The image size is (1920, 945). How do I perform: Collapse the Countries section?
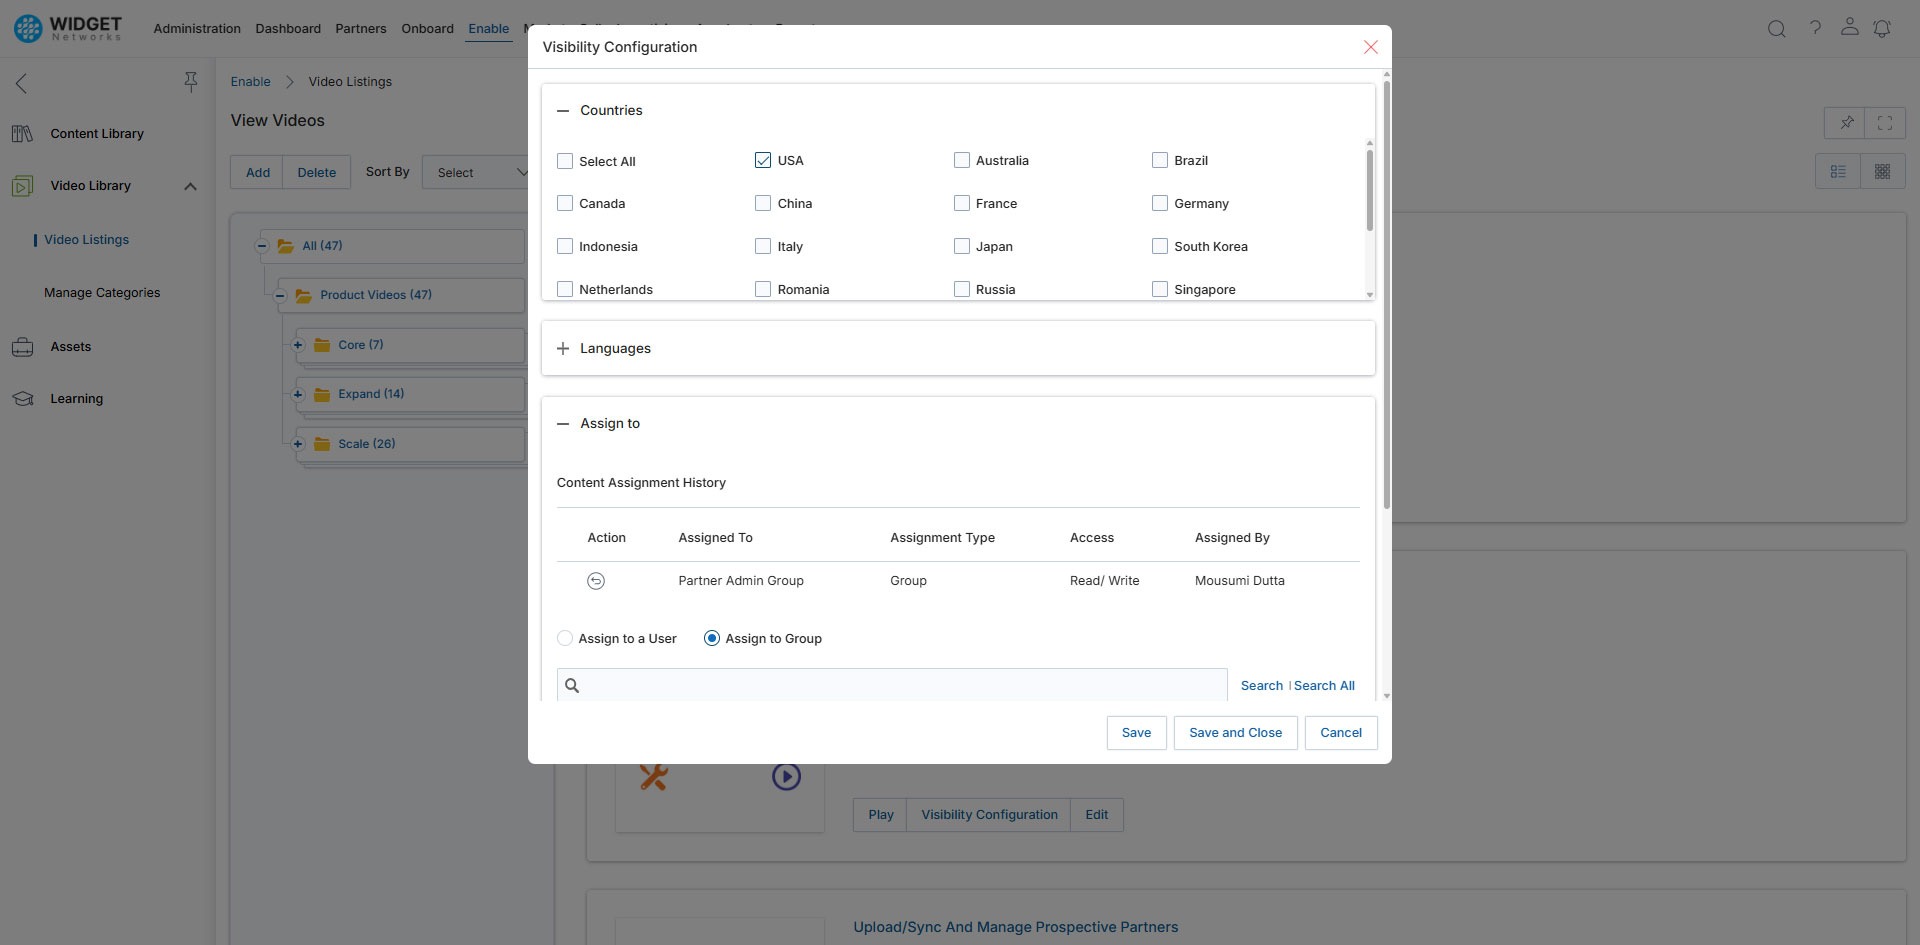(x=564, y=110)
